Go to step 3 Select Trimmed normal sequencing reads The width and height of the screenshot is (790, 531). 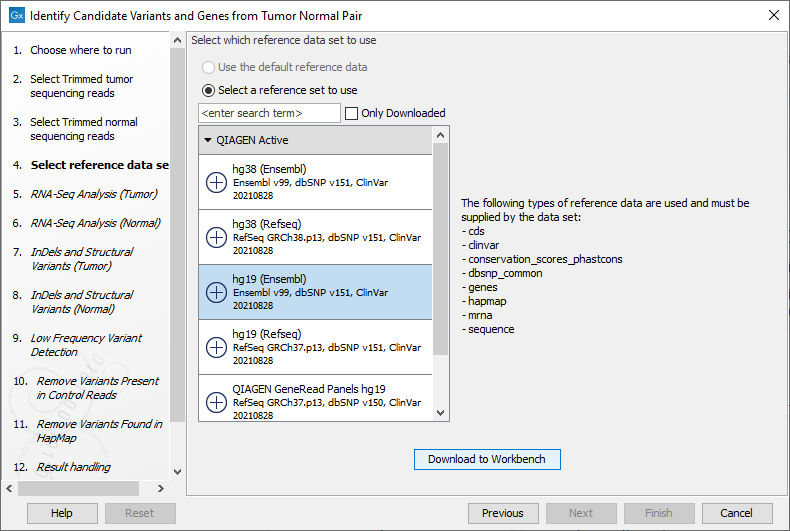click(84, 129)
